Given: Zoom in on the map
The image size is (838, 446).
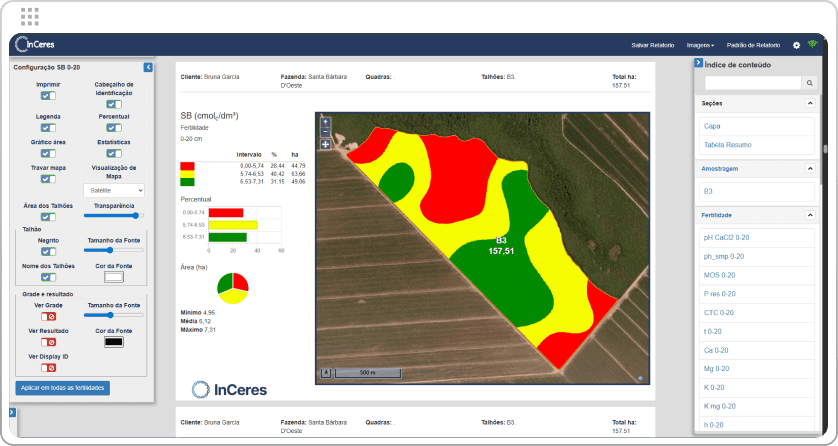Looking at the screenshot, I should (x=325, y=122).
